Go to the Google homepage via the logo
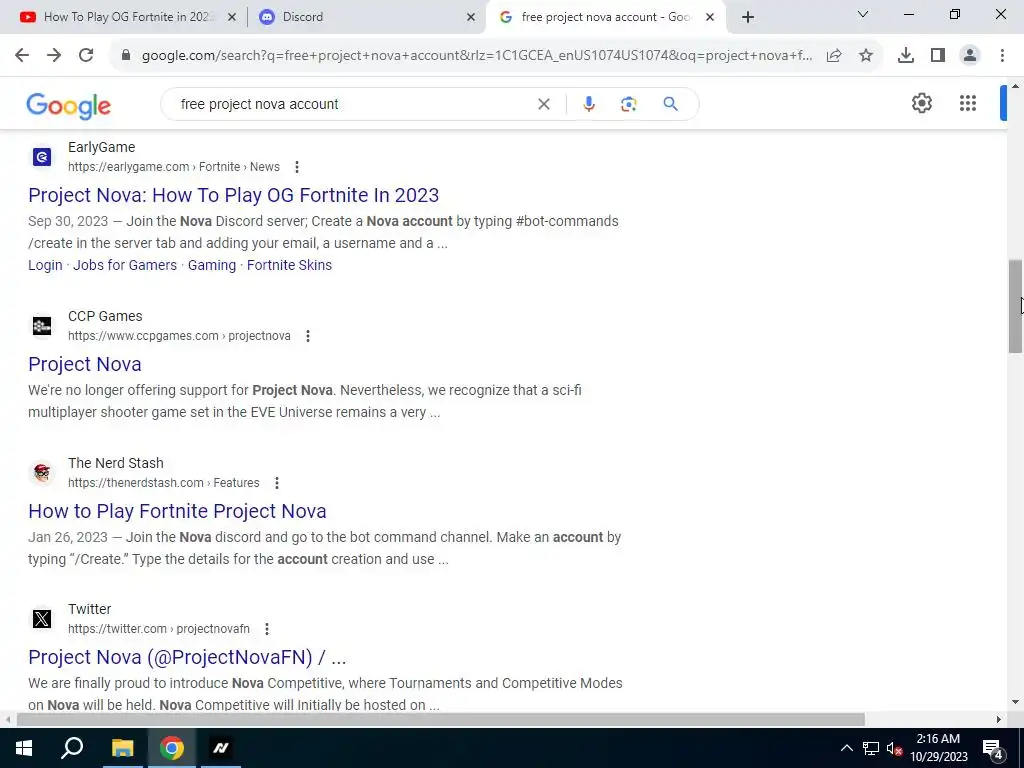Image resolution: width=1024 pixels, height=768 pixels. [69, 106]
